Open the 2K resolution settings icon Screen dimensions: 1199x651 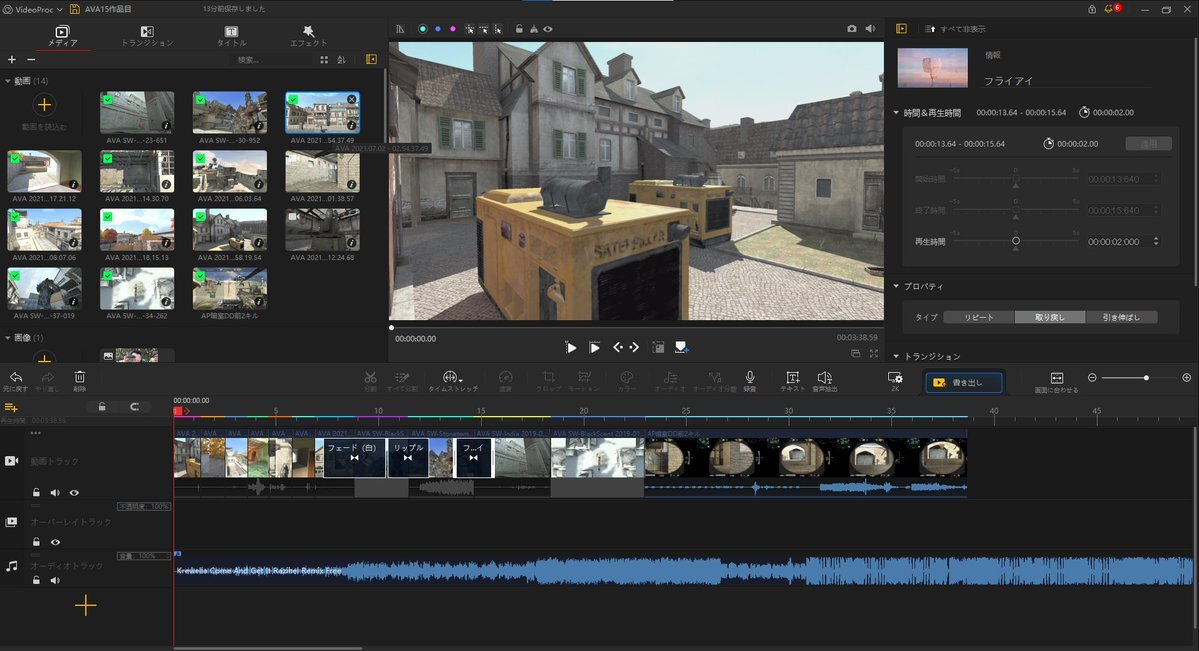895,380
